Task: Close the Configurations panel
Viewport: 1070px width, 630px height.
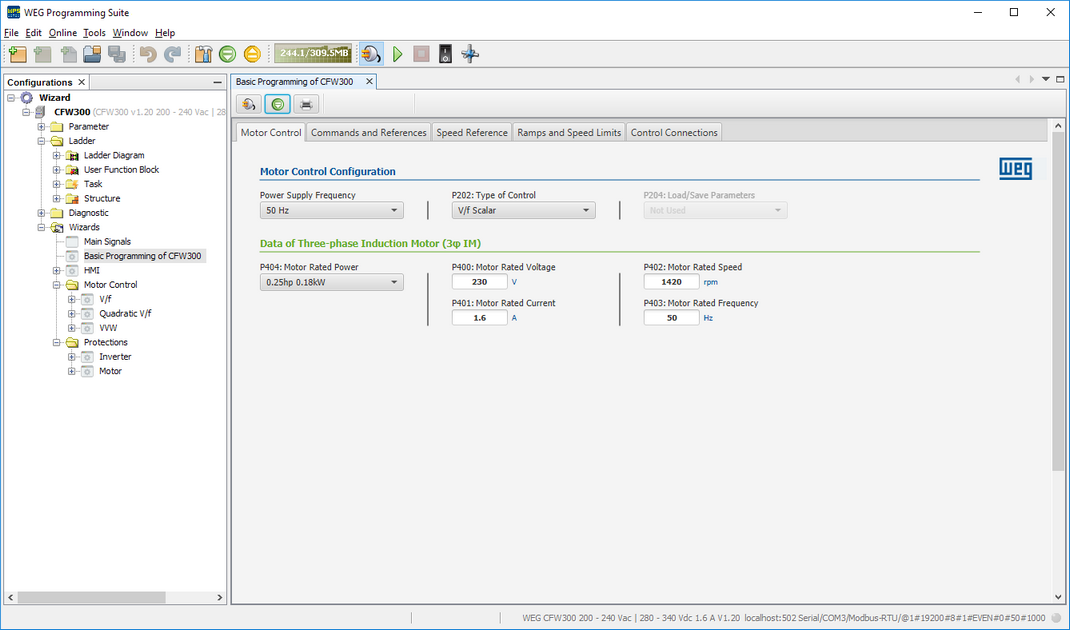Action: [81, 81]
